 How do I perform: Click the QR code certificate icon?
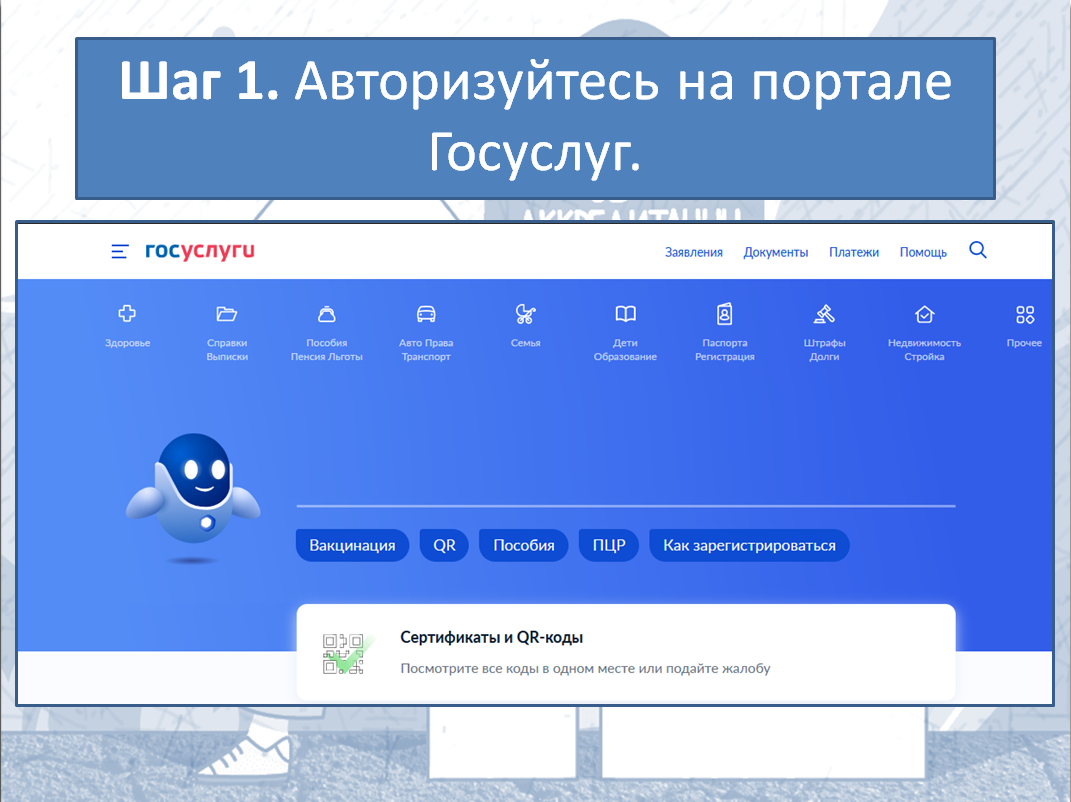[x=346, y=654]
